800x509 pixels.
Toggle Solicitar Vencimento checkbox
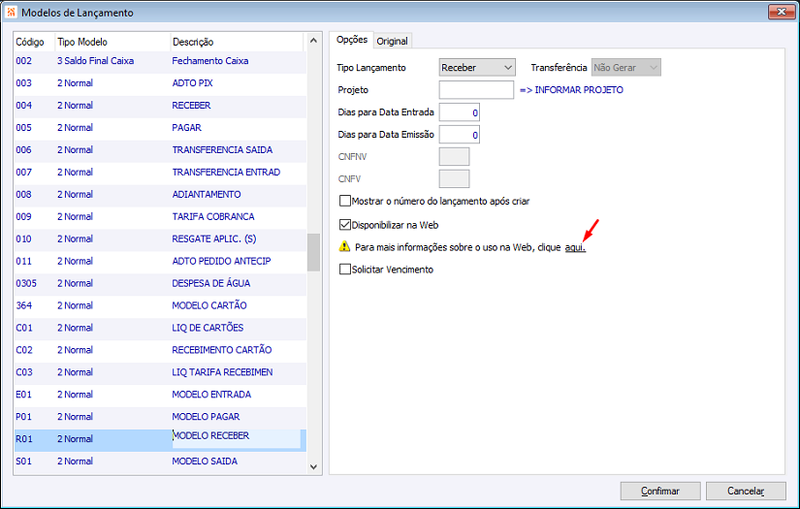pyautogui.click(x=345, y=269)
